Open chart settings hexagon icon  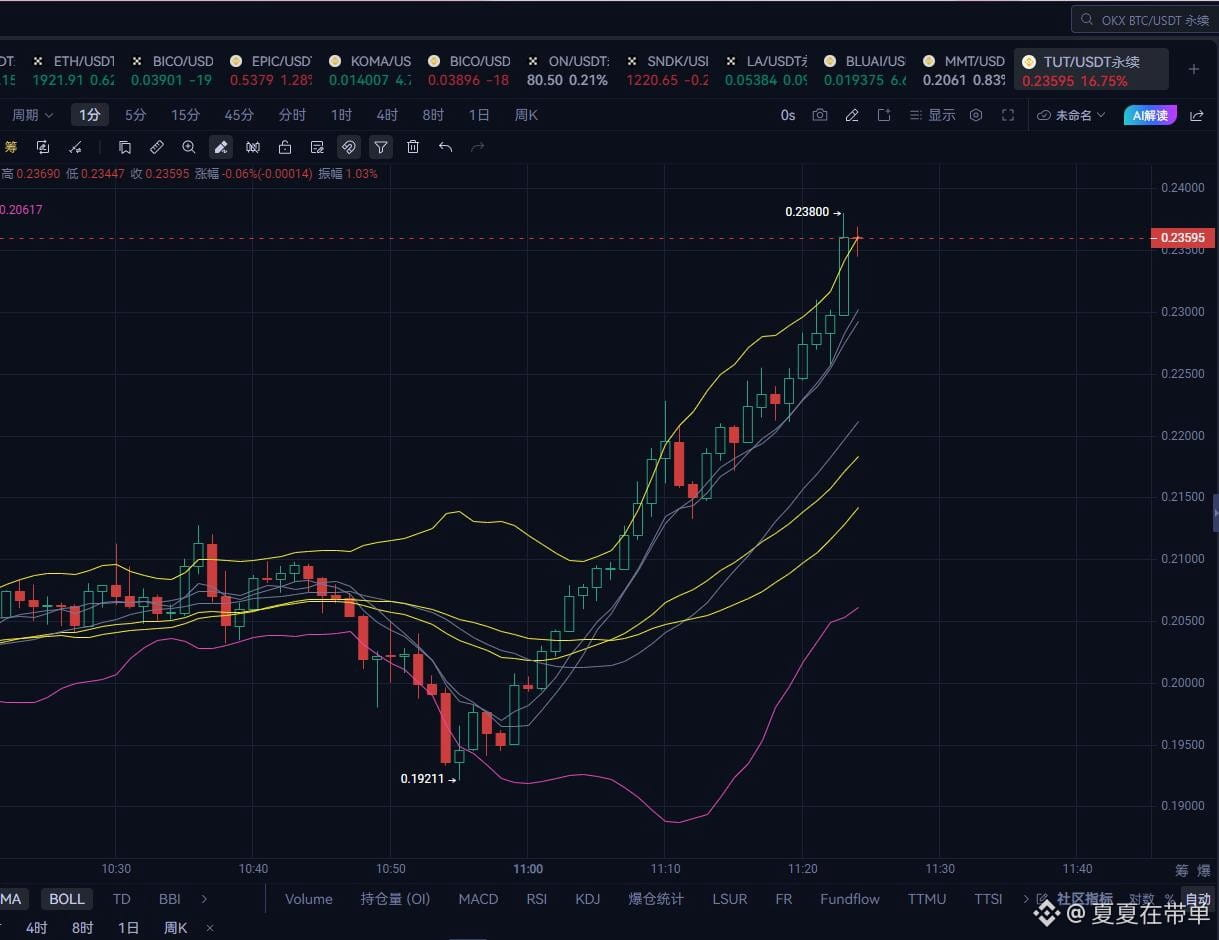[976, 115]
